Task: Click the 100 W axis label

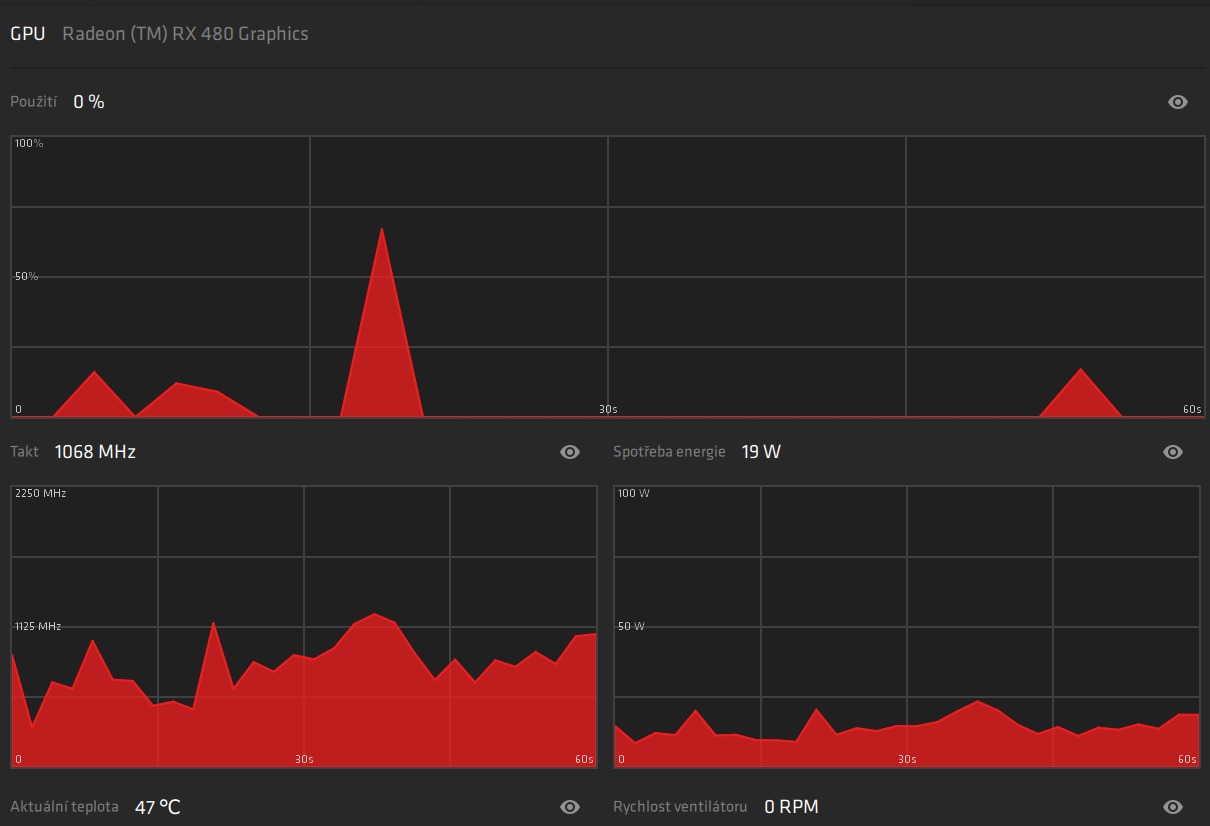Action: click(x=634, y=493)
